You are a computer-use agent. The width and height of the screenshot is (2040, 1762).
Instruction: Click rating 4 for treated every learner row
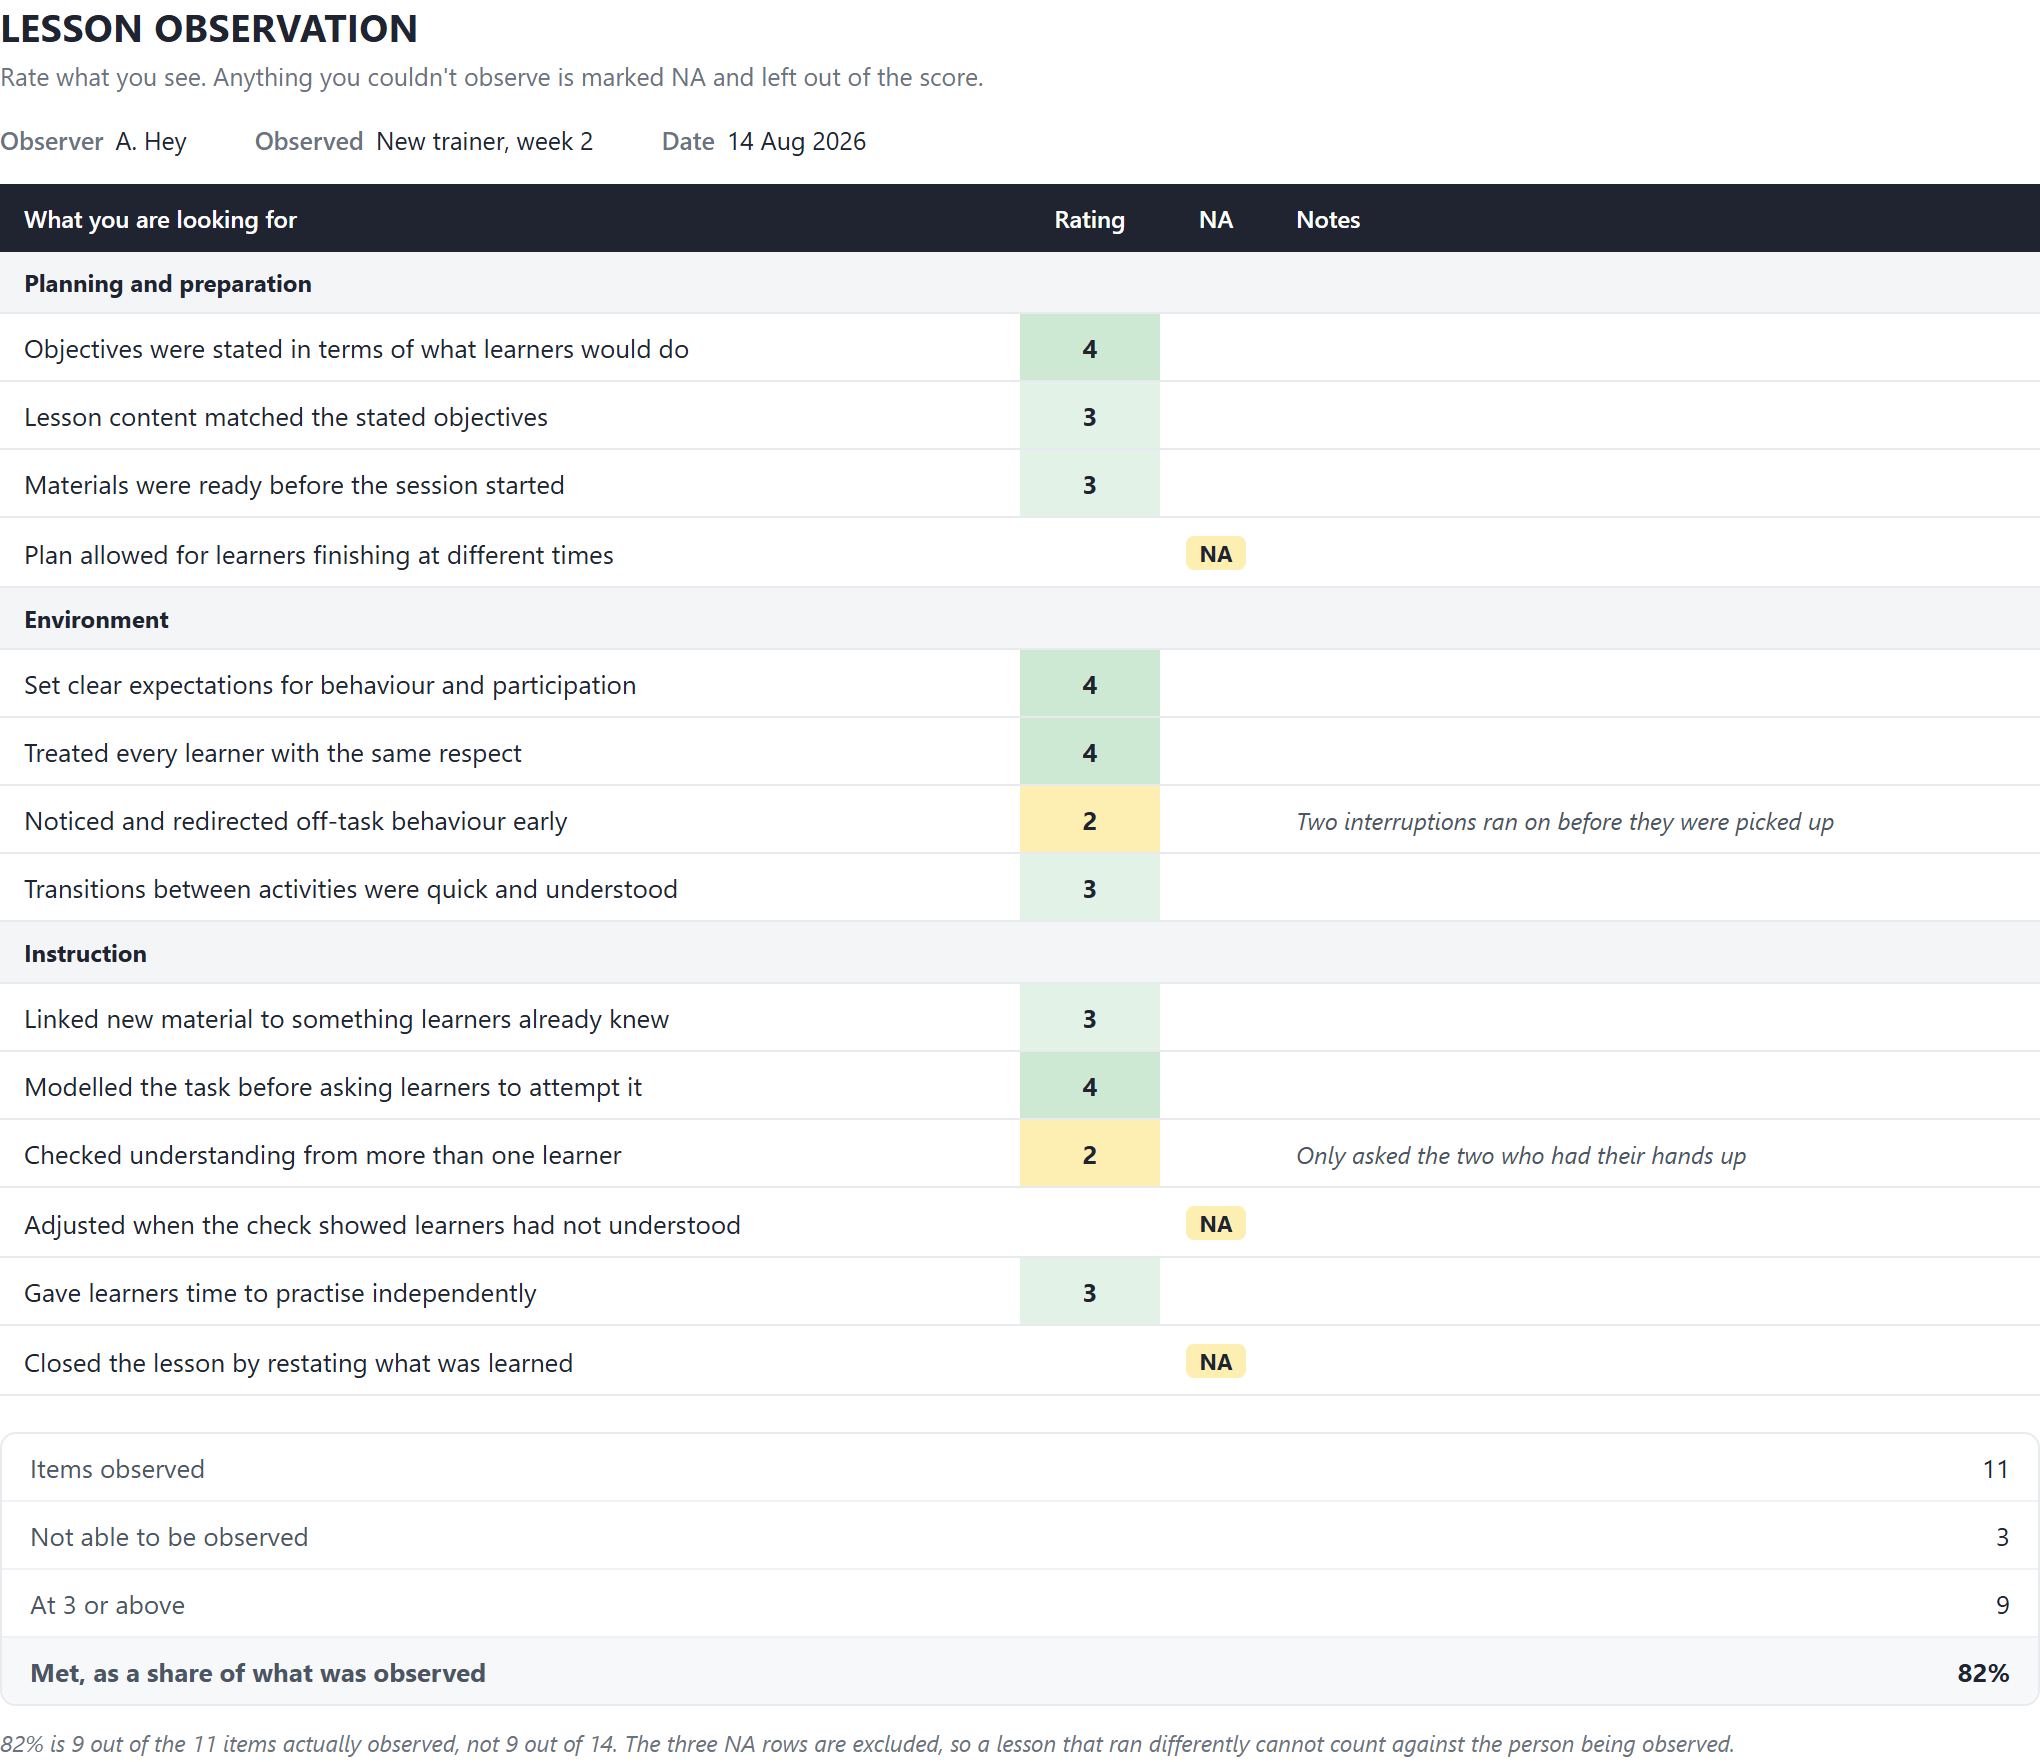pos(1089,752)
